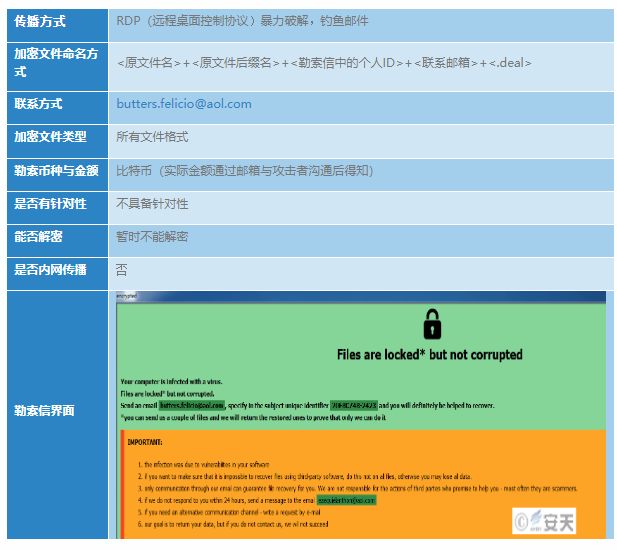The width and height of the screenshot is (617, 550).
Task: Click the 'Files are locked* but not corrupted' heading
Action: pyautogui.click(x=430, y=354)
